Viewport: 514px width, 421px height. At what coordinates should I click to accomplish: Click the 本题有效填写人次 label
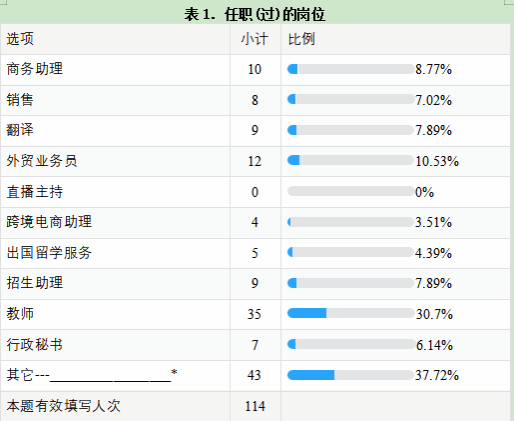(63, 406)
